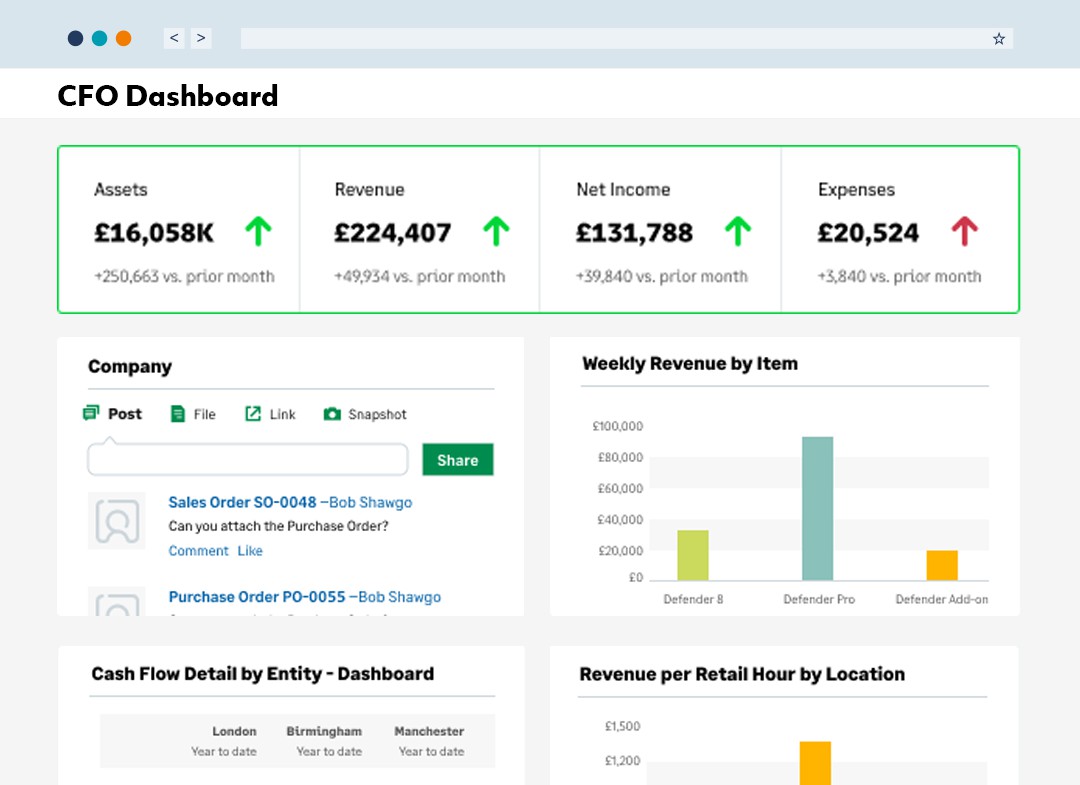Comment on Sales Order SO-0048
The height and width of the screenshot is (785, 1080).
(x=198, y=550)
